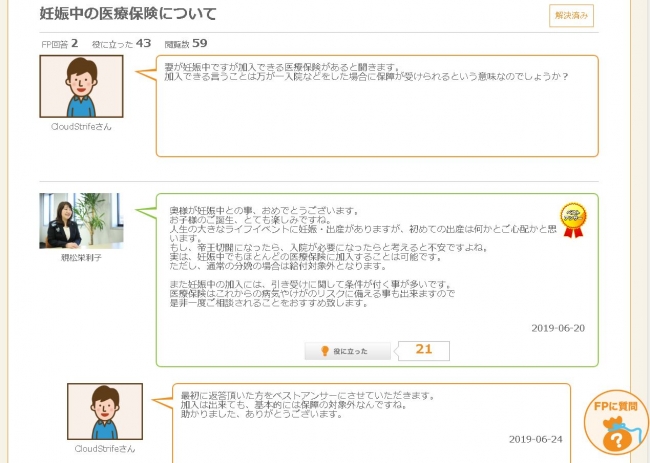This screenshot has width=650, height=463.
Task: Click the 親松栄利子 name label
Action: click(81, 257)
